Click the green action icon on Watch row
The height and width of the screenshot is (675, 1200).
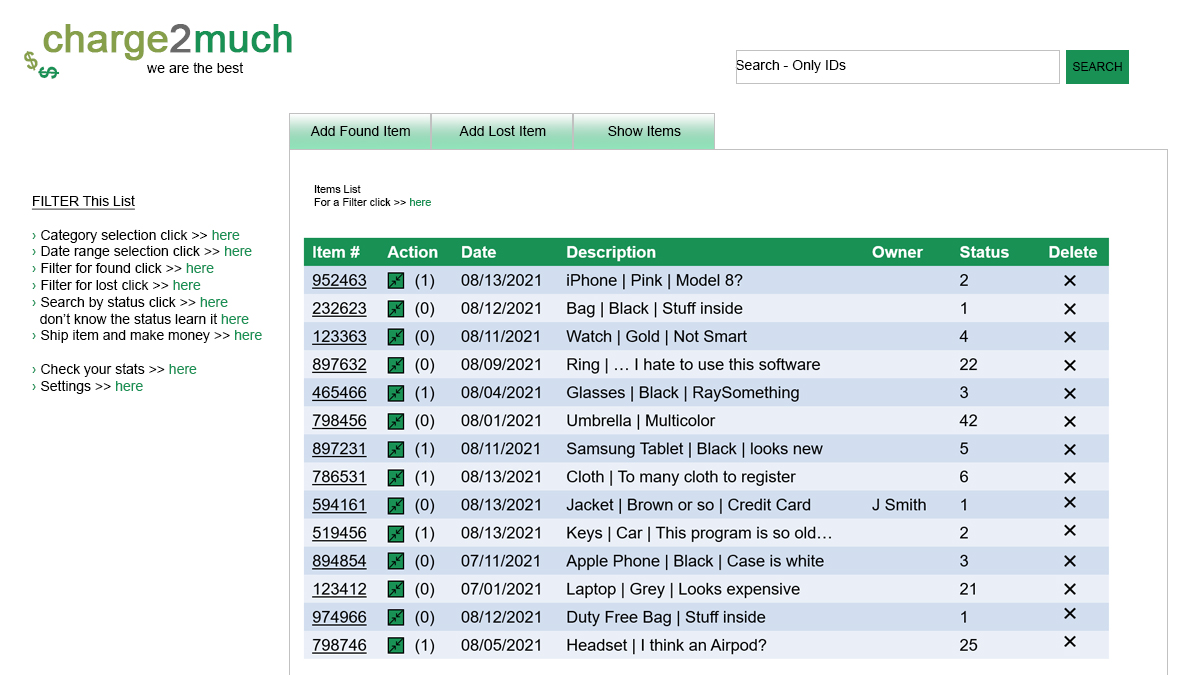tap(396, 337)
